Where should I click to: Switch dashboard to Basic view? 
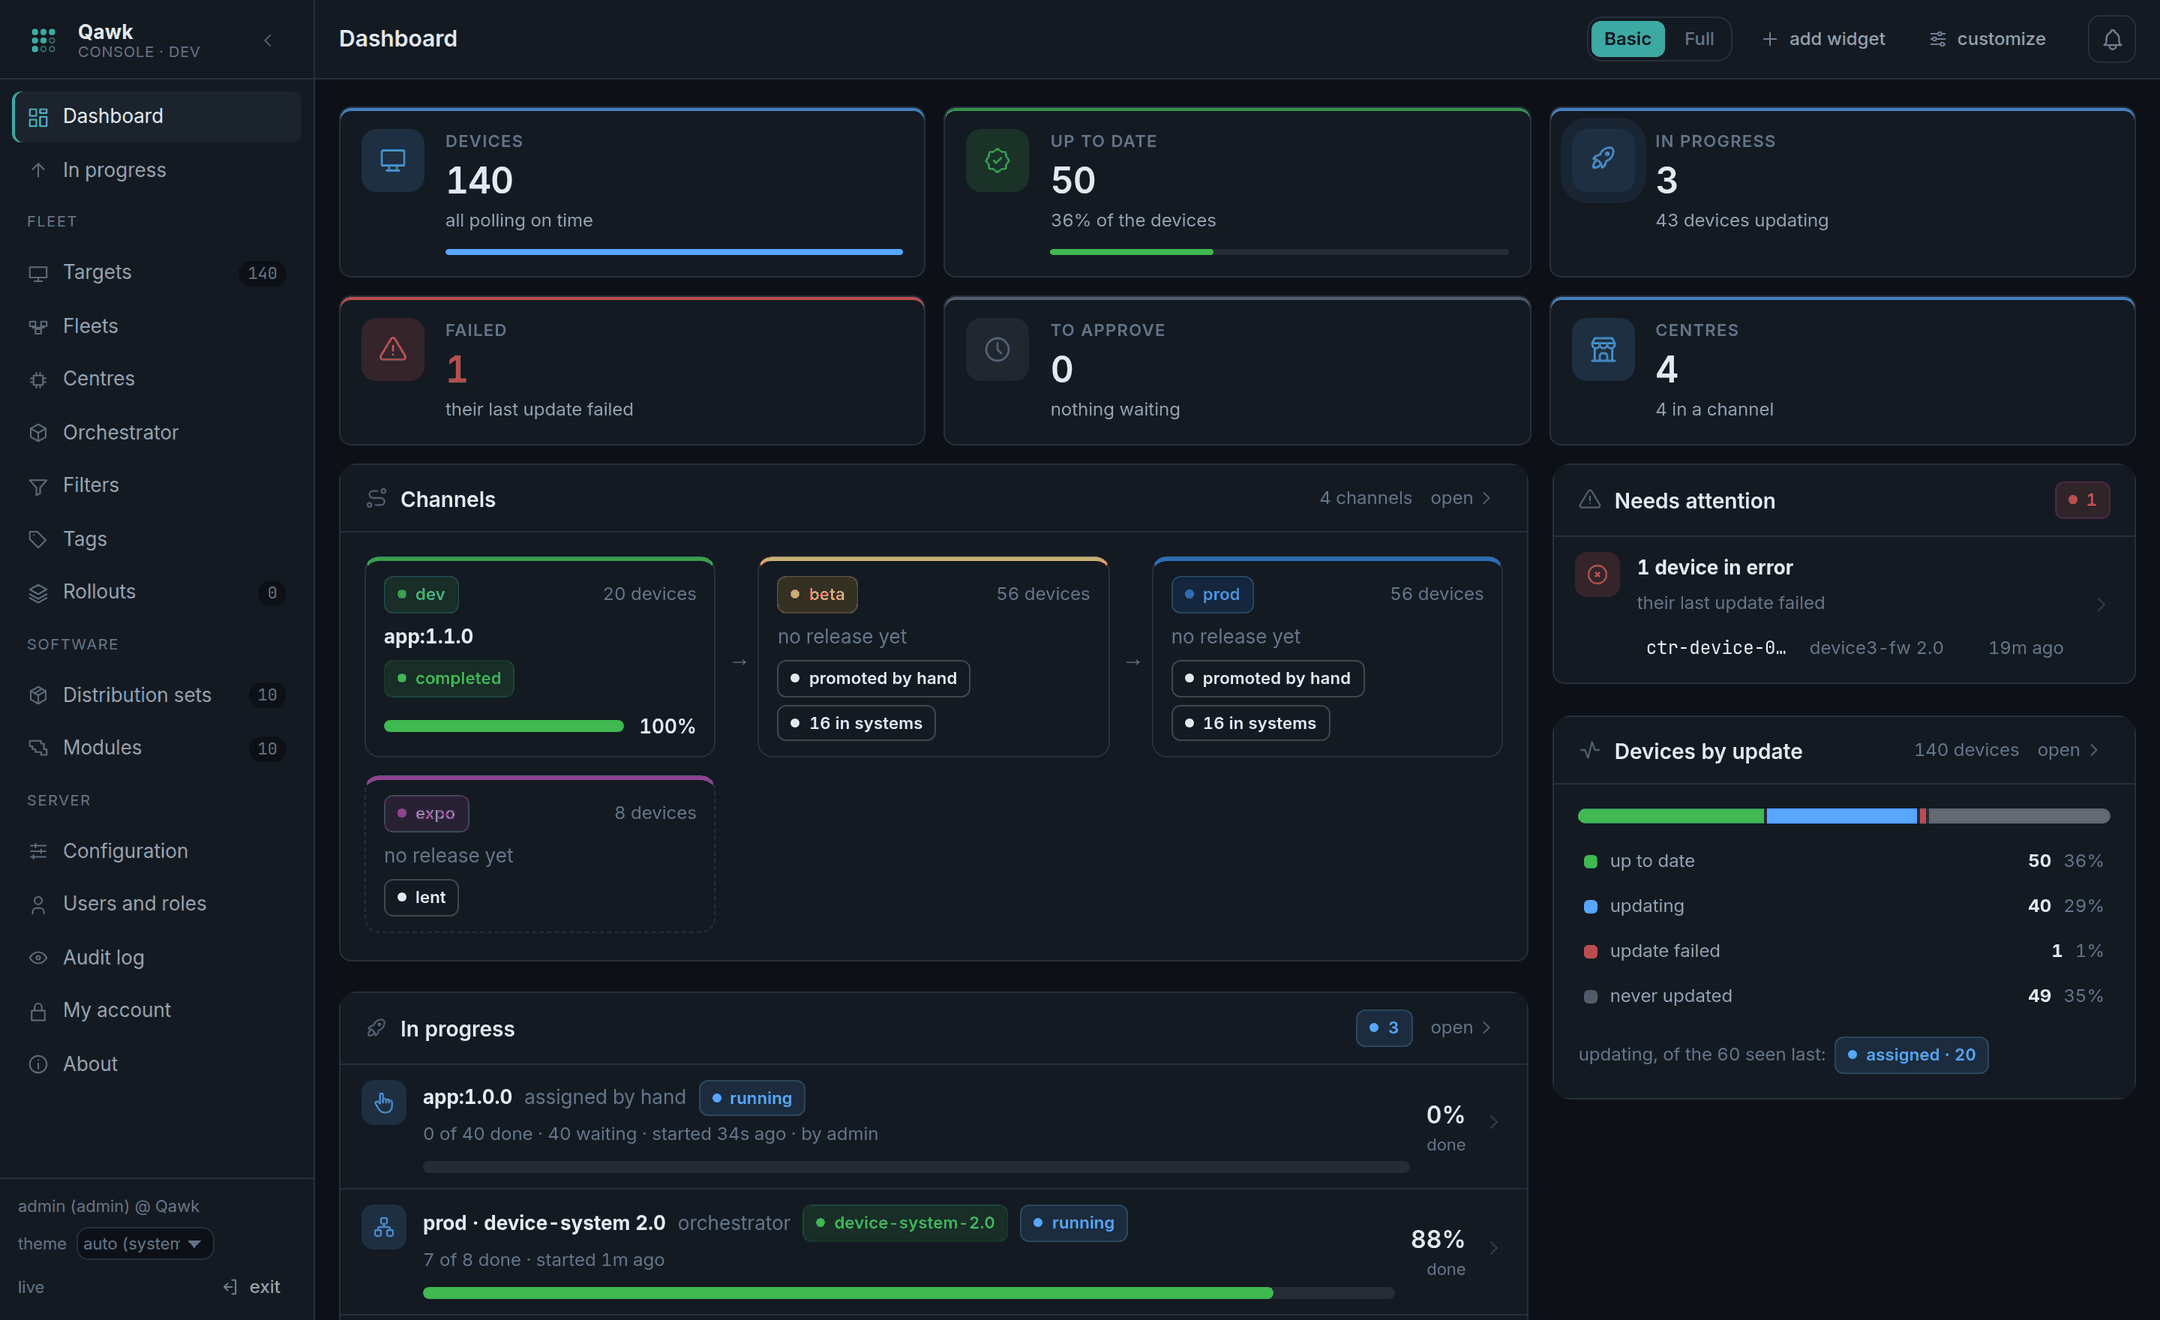(1627, 39)
